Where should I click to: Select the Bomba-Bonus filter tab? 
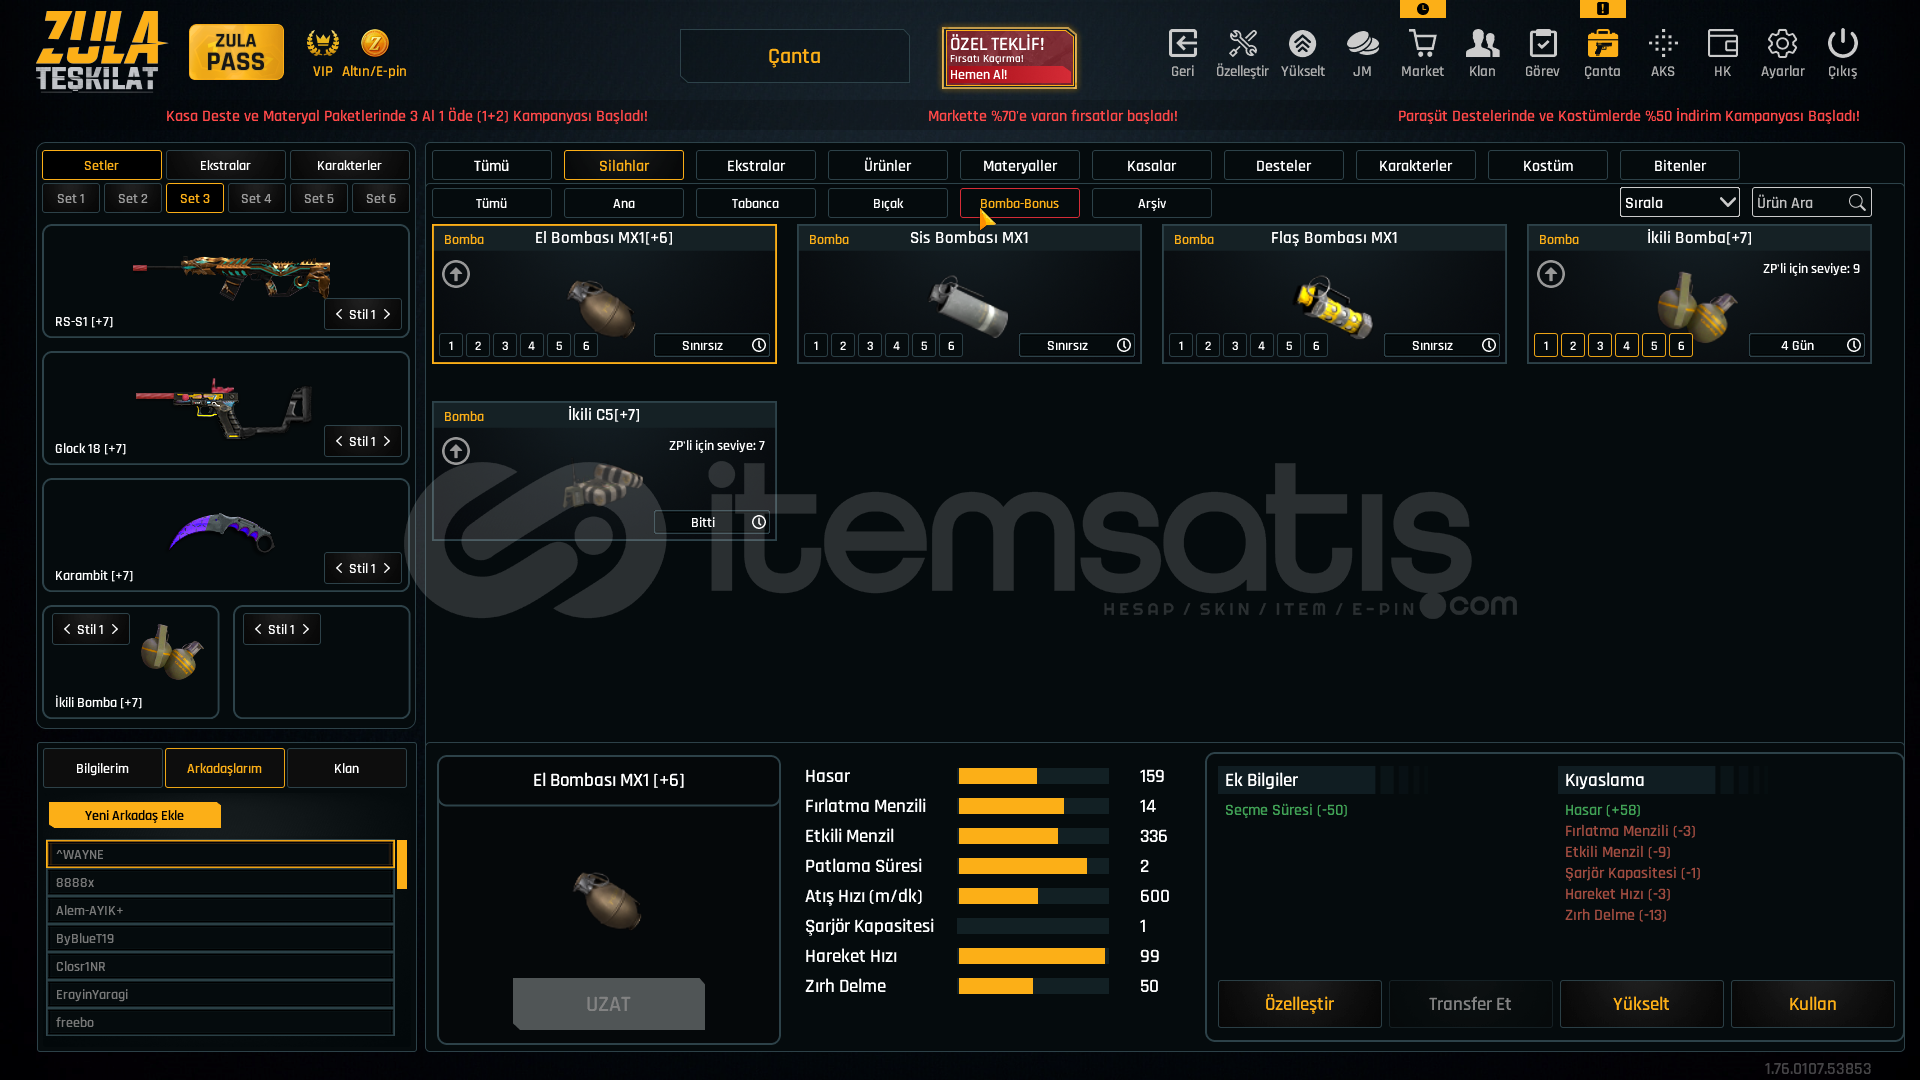point(1020,203)
